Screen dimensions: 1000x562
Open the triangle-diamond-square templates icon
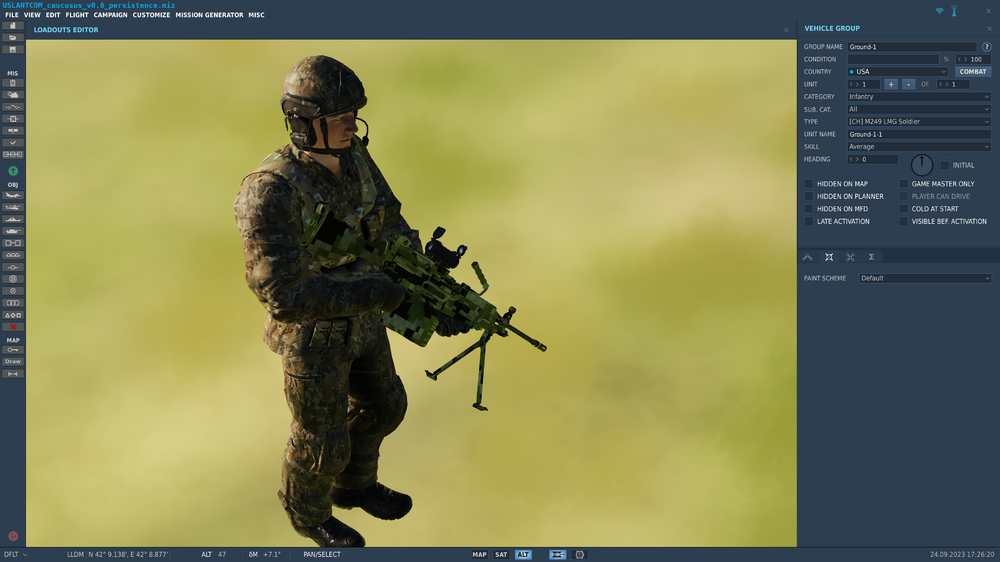12,315
